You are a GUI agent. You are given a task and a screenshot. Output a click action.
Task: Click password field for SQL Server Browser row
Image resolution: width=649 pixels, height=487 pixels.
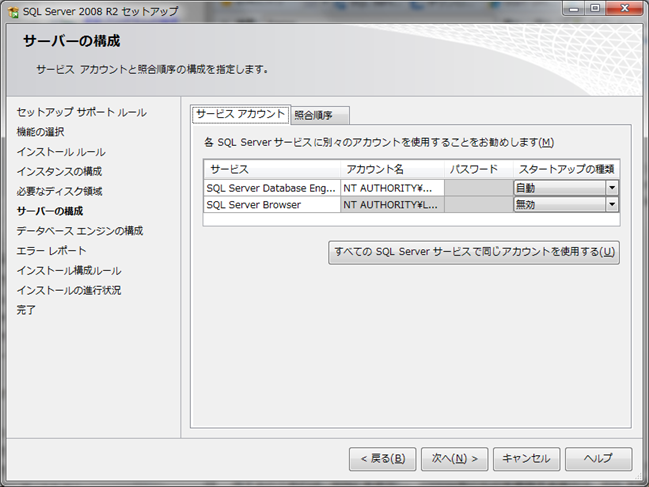[x=478, y=205]
